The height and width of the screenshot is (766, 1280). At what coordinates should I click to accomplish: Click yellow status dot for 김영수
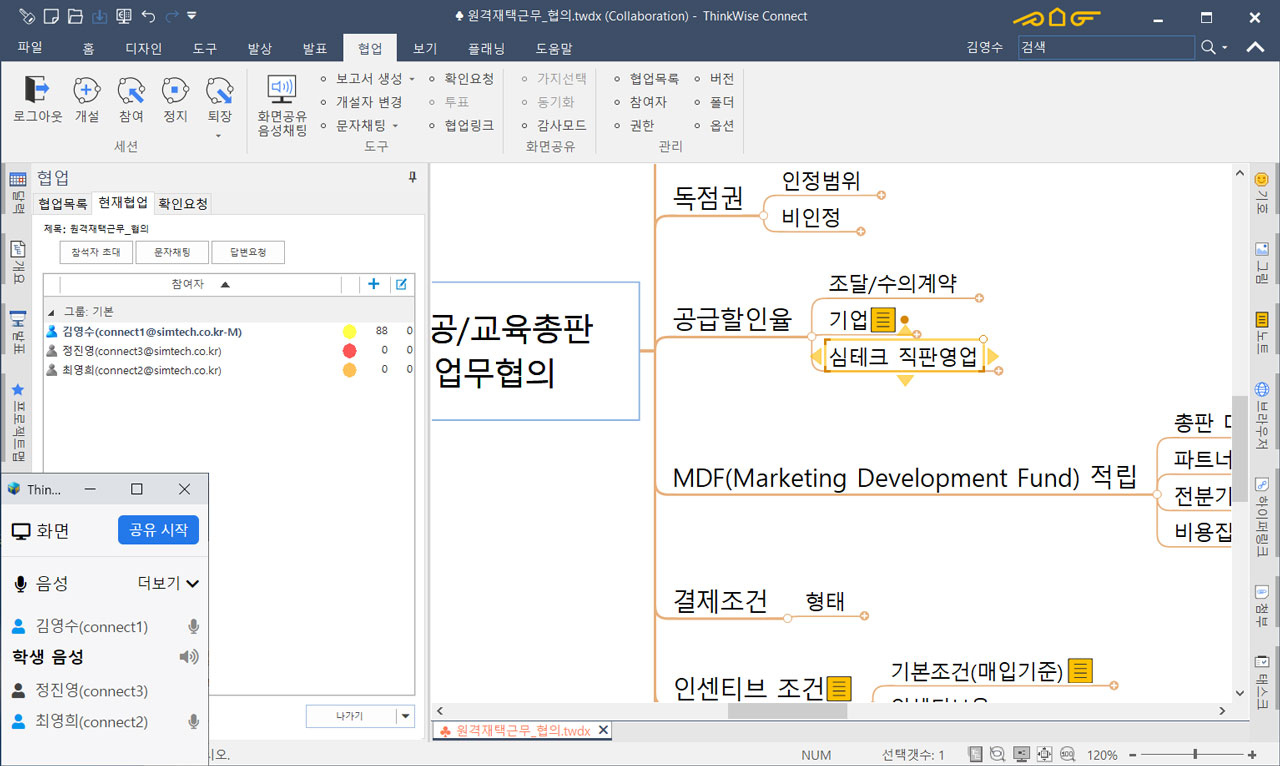click(350, 331)
